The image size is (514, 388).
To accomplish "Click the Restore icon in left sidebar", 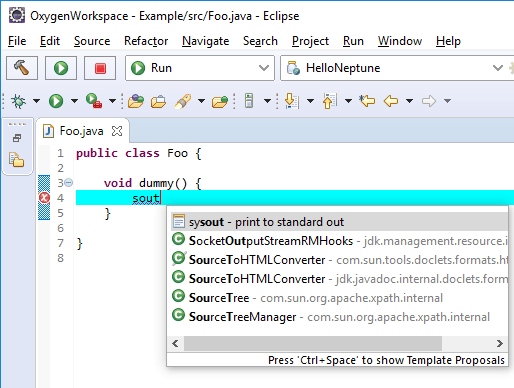I will [x=17, y=138].
